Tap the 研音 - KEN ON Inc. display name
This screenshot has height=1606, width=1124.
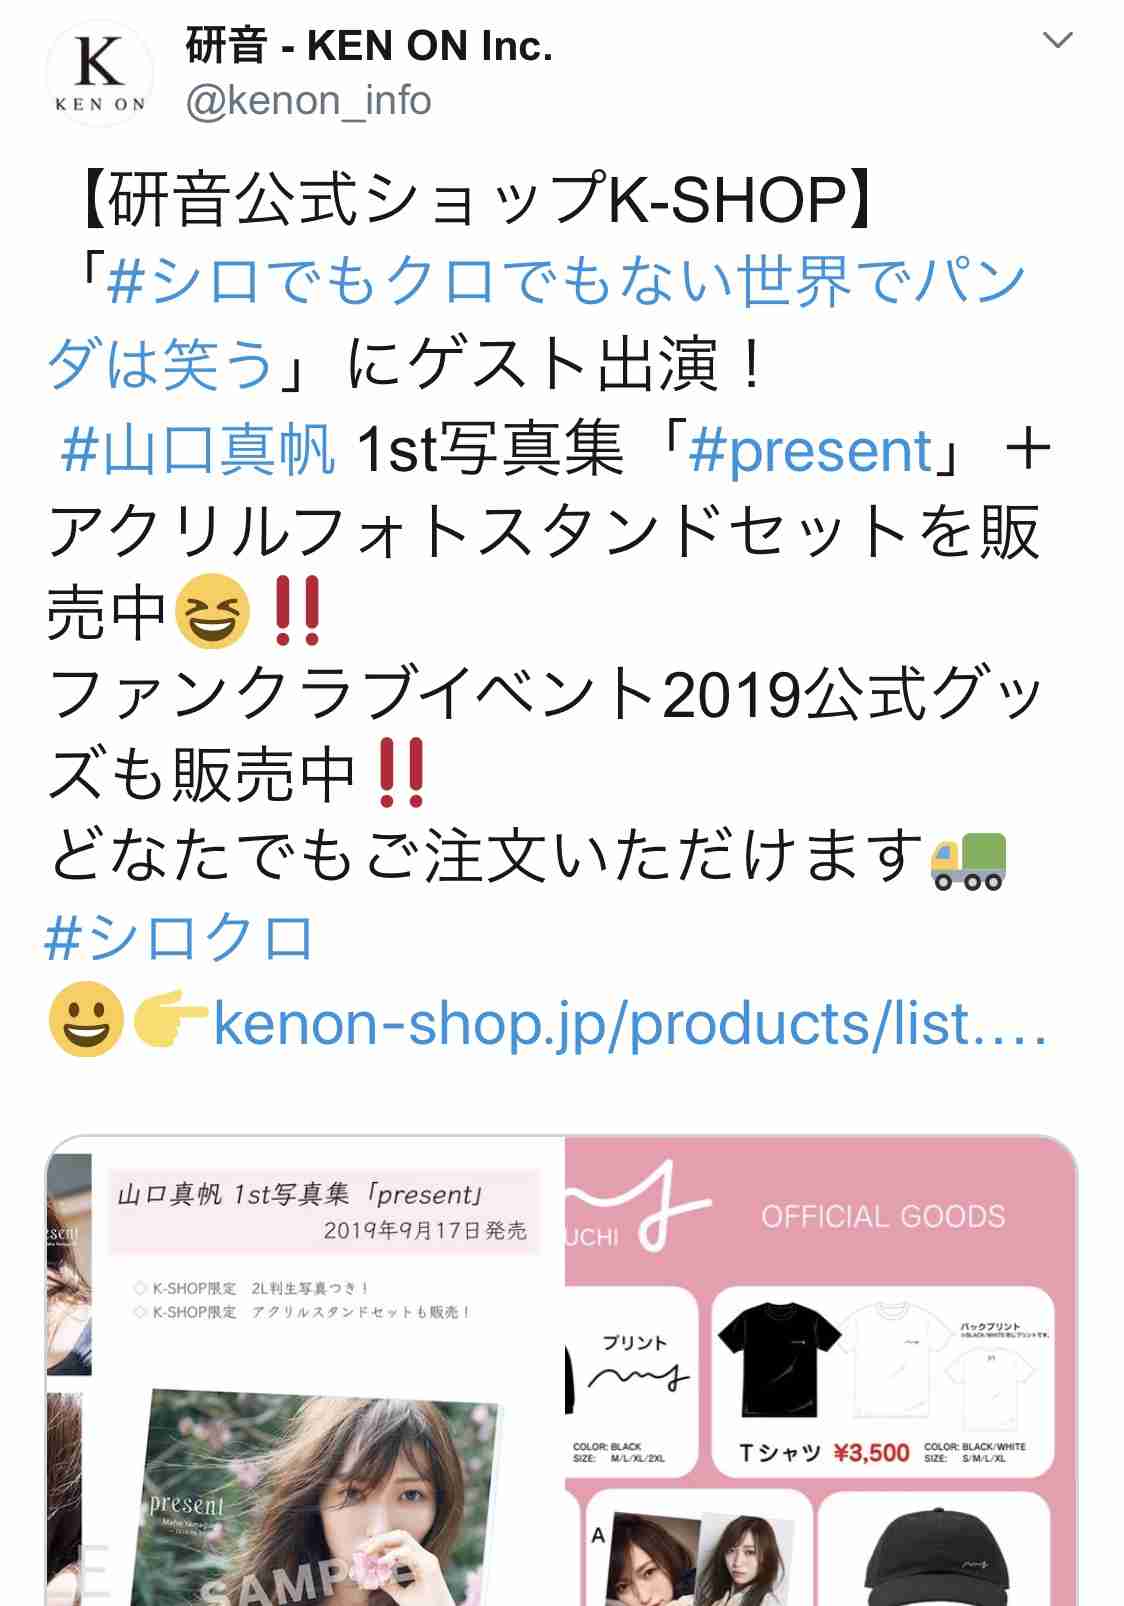point(368,46)
